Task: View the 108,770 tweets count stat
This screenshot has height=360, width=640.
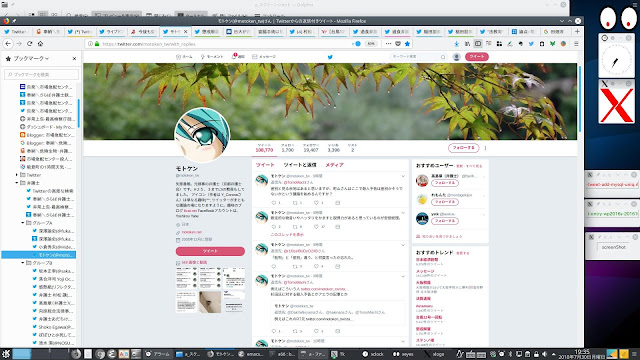Action: coord(264,148)
